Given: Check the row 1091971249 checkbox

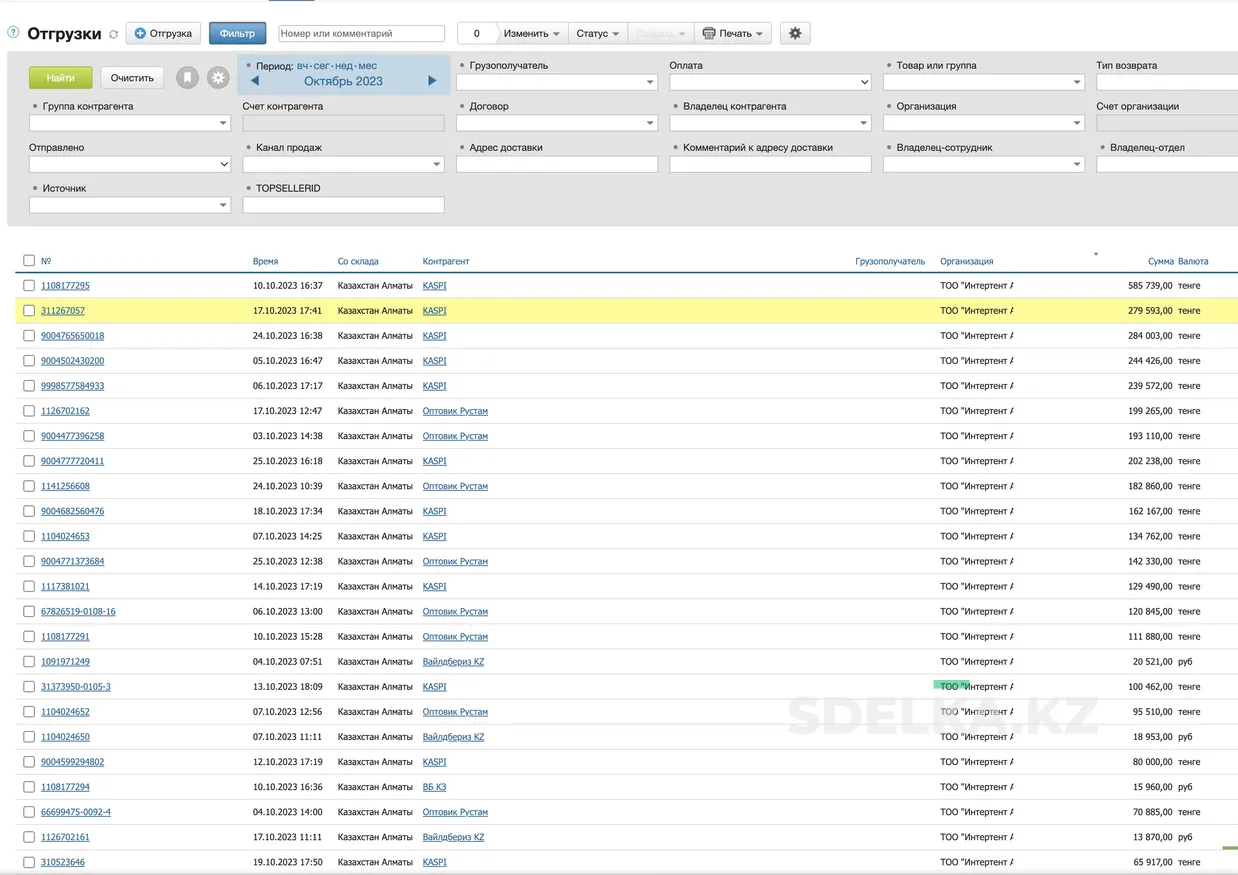Looking at the screenshot, I should [29, 661].
